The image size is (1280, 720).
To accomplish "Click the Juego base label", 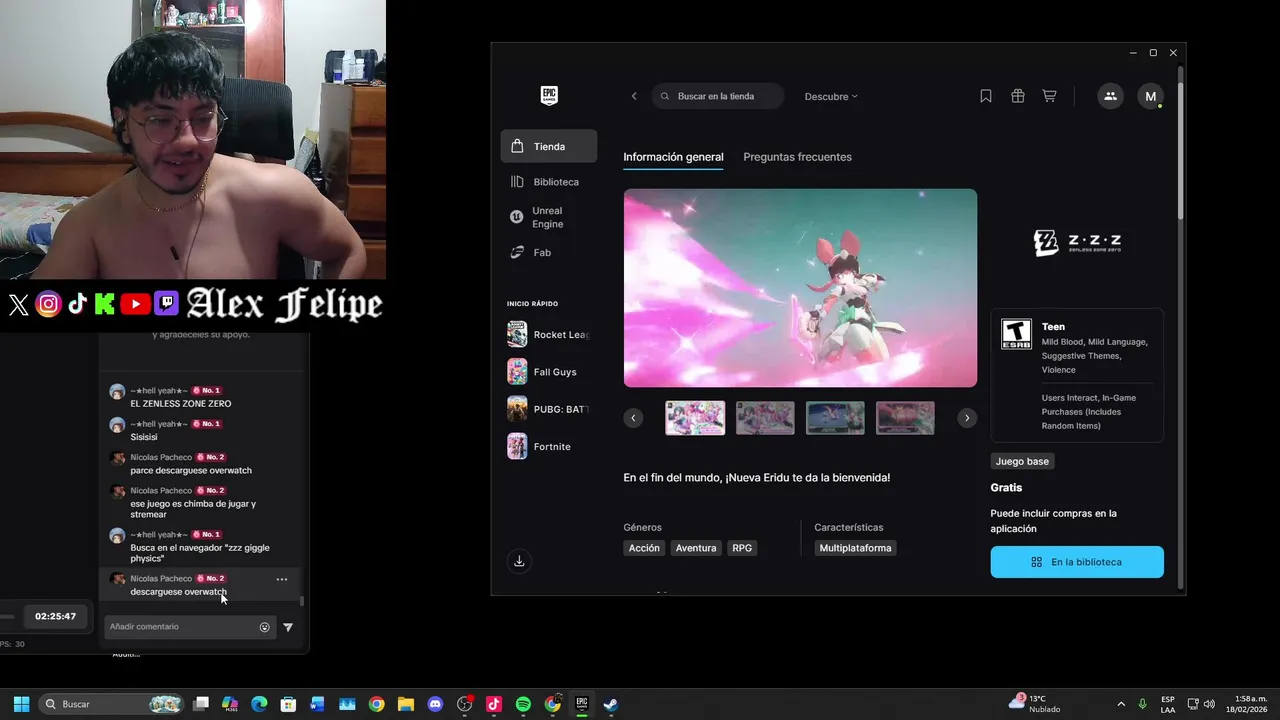I will [x=1022, y=461].
